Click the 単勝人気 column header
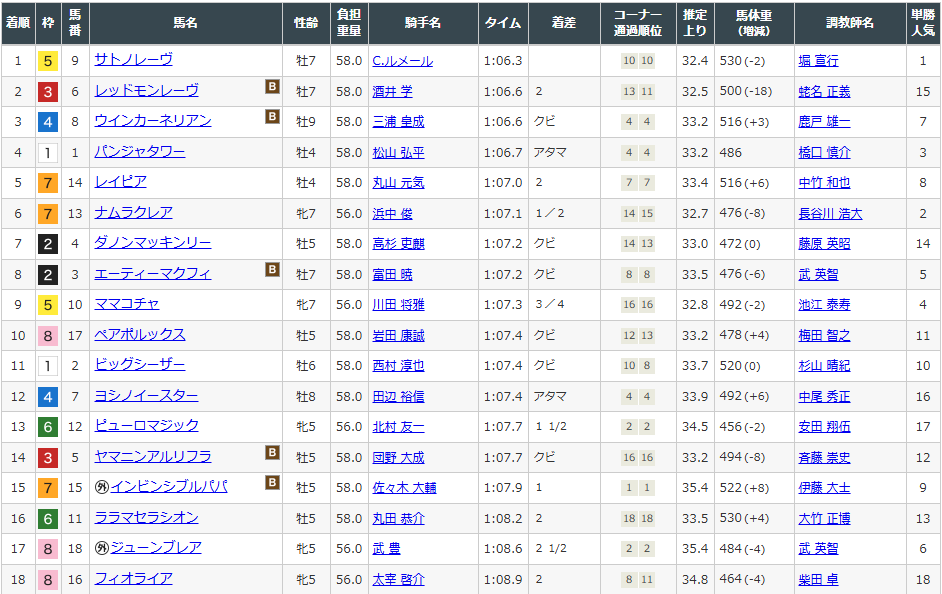 point(922,23)
